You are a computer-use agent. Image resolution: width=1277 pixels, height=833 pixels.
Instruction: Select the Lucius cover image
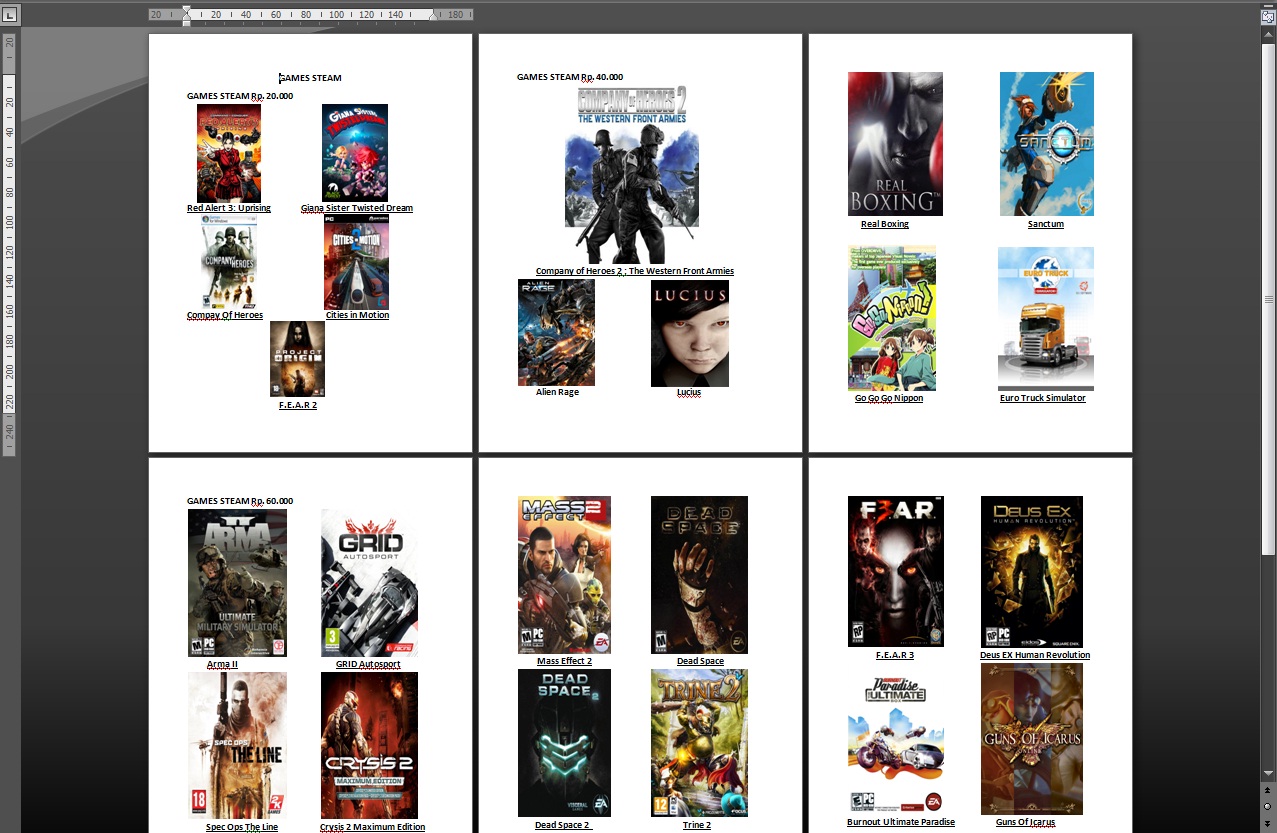pyautogui.click(x=690, y=333)
